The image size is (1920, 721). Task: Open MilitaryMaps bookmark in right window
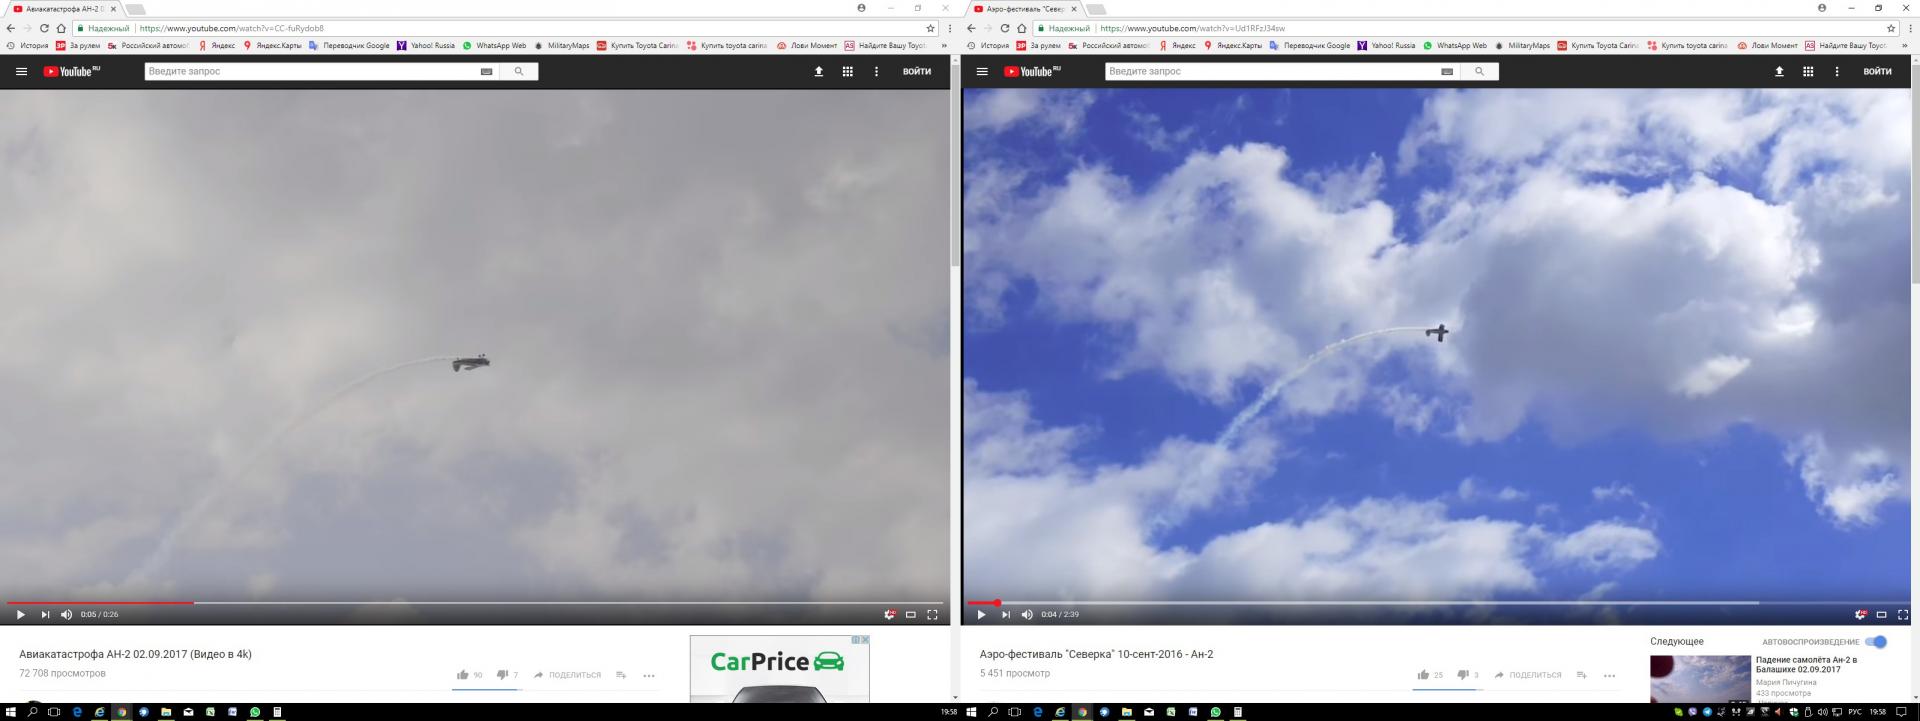click(x=1522, y=46)
